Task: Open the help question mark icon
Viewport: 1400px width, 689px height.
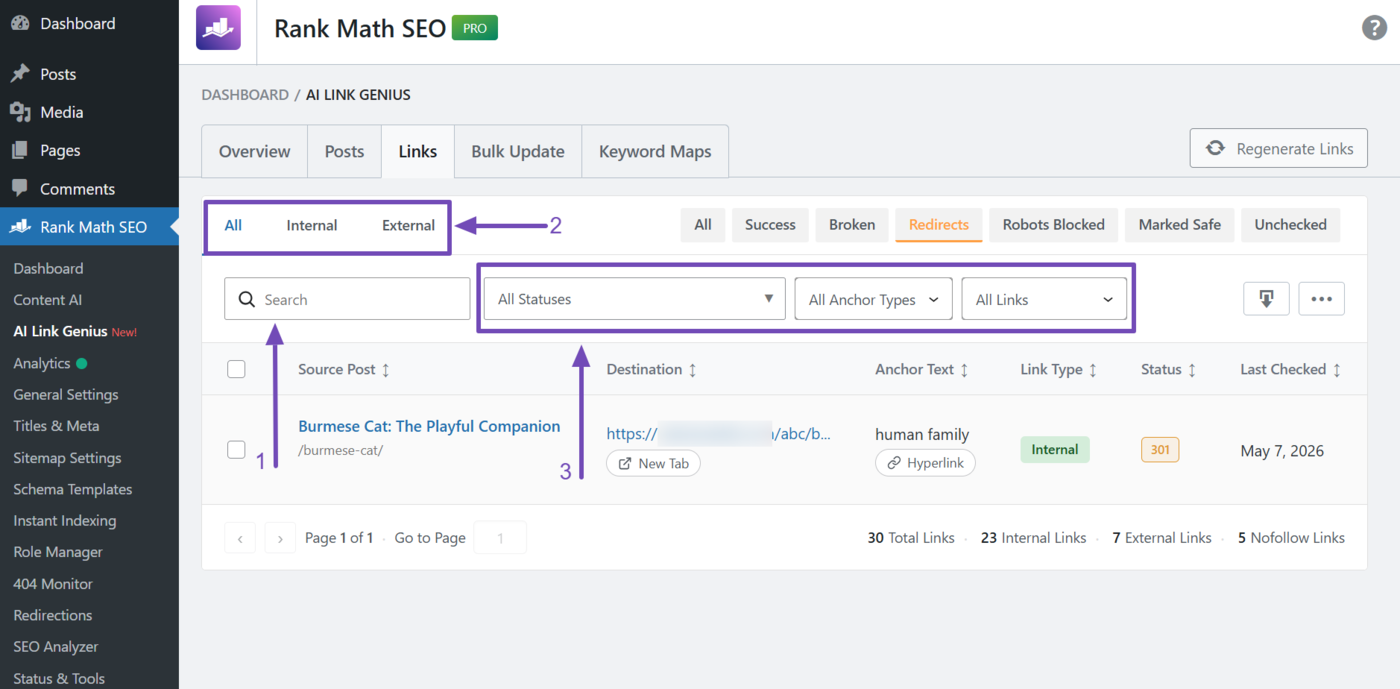Action: [1374, 28]
